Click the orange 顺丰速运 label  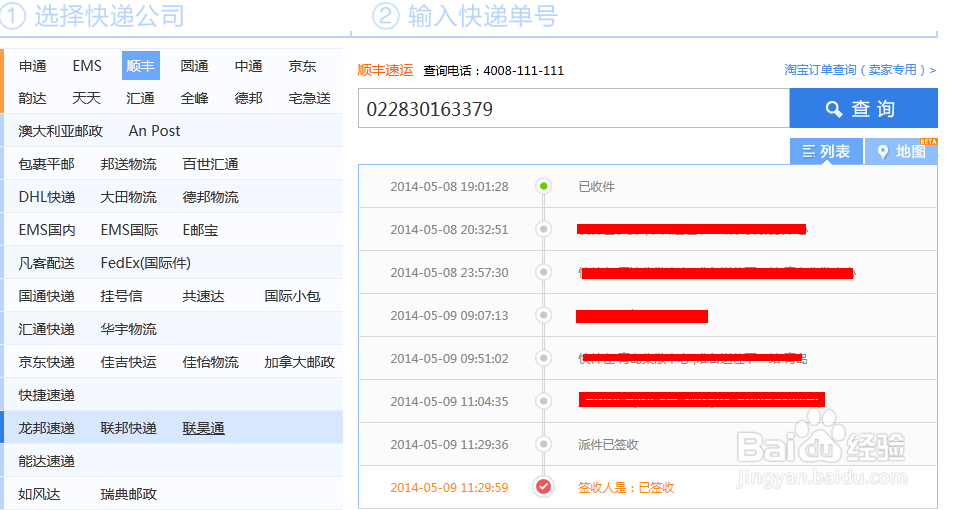pyautogui.click(x=385, y=70)
